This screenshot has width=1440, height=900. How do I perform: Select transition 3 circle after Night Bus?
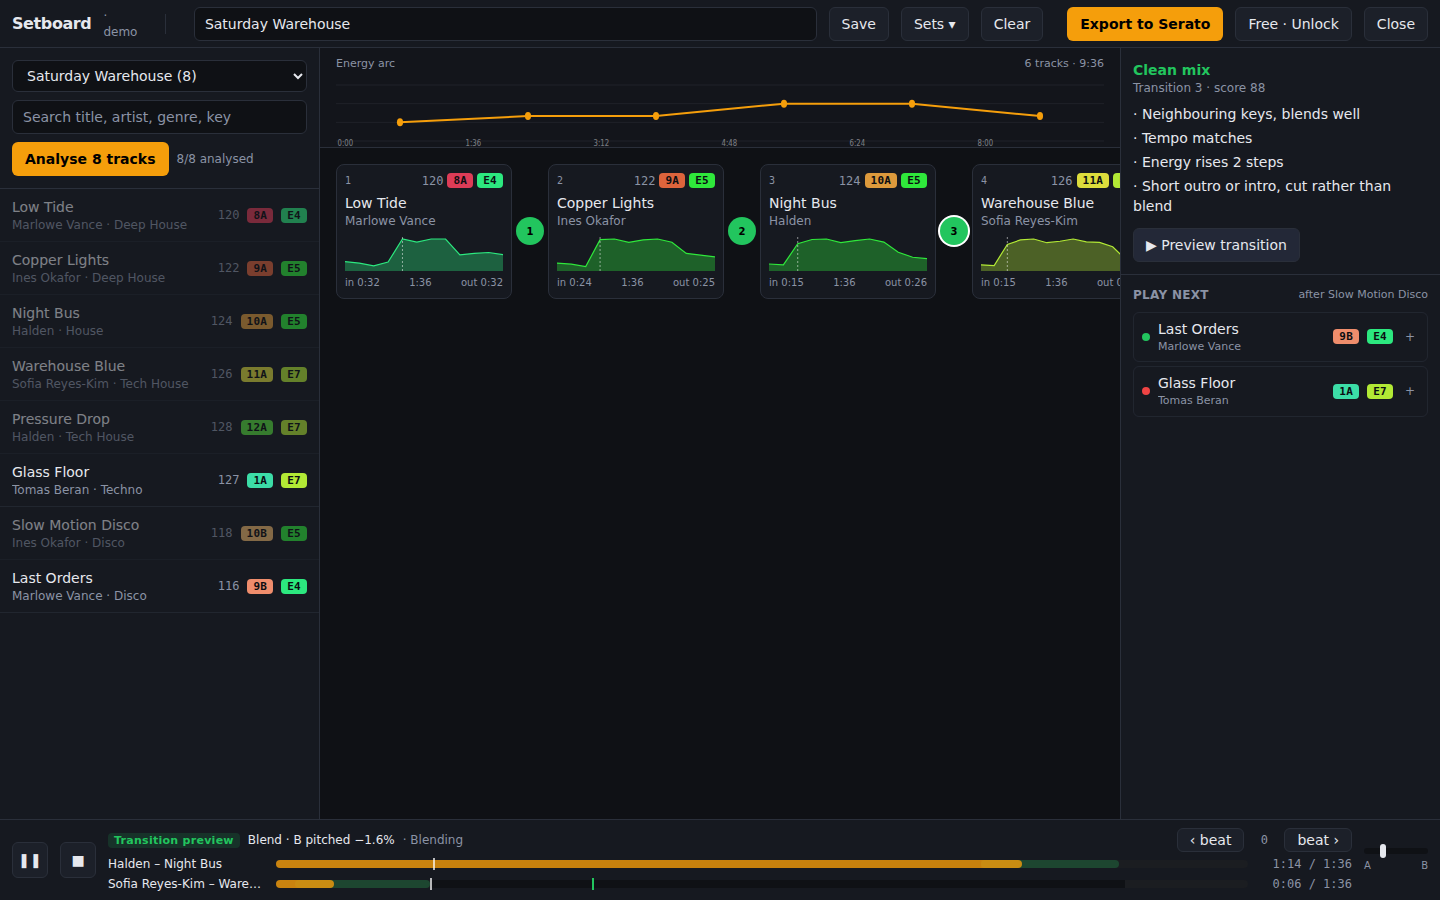pyautogui.click(x=954, y=231)
